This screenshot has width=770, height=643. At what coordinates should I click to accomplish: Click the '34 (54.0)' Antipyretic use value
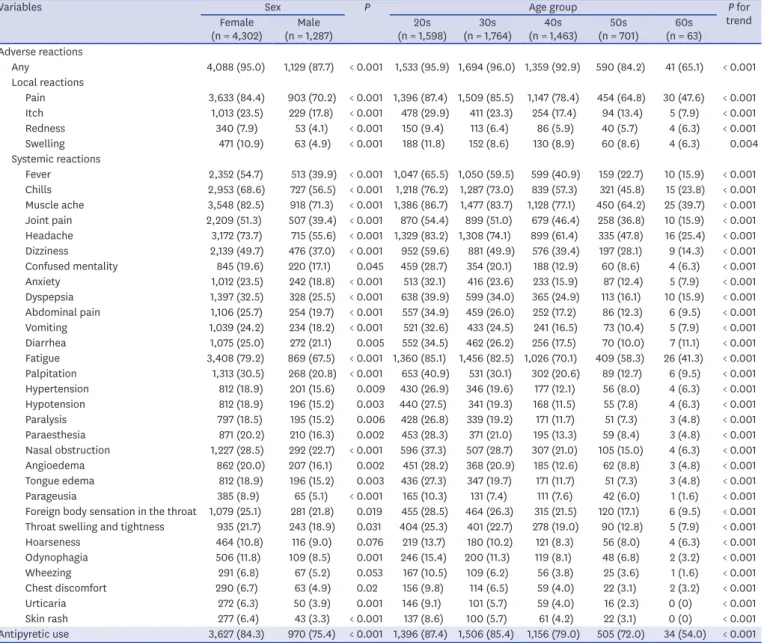coord(683,634)
